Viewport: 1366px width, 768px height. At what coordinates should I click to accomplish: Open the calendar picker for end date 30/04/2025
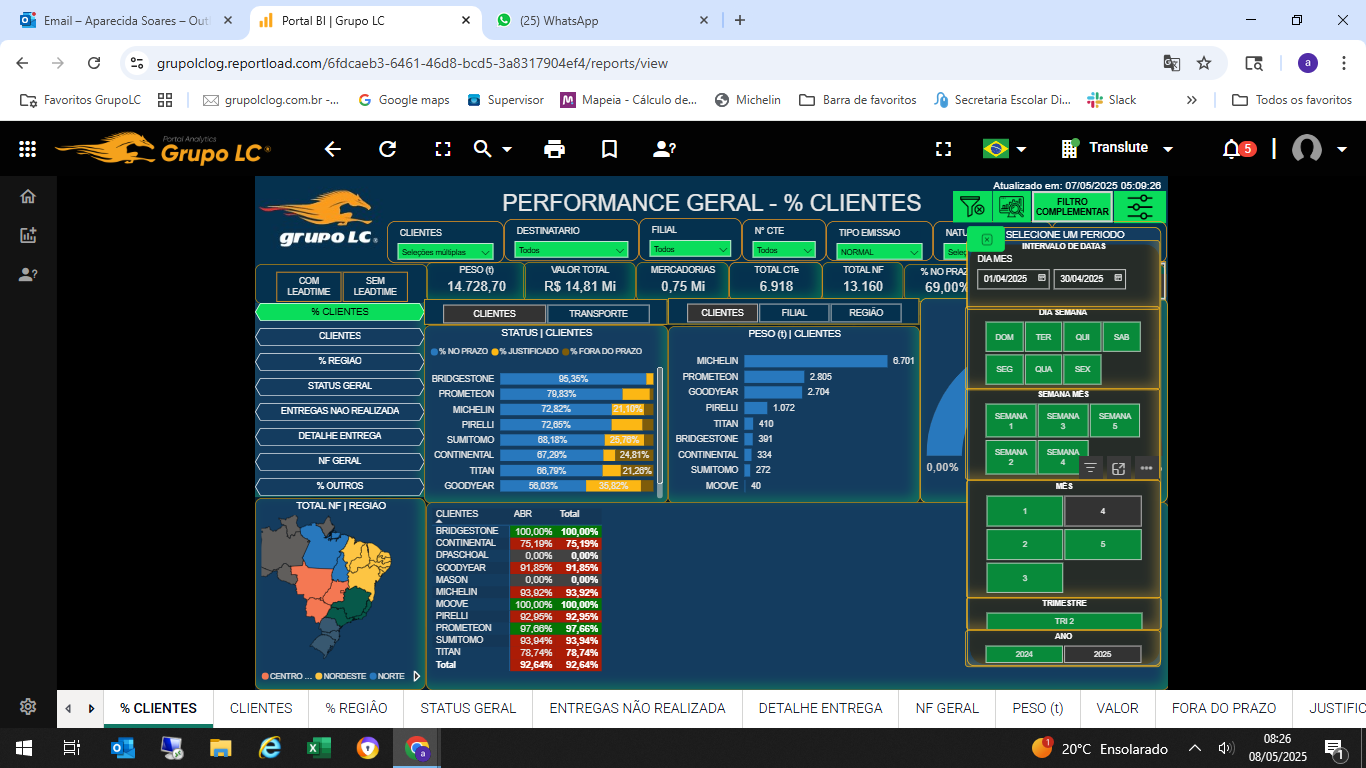1118,278
